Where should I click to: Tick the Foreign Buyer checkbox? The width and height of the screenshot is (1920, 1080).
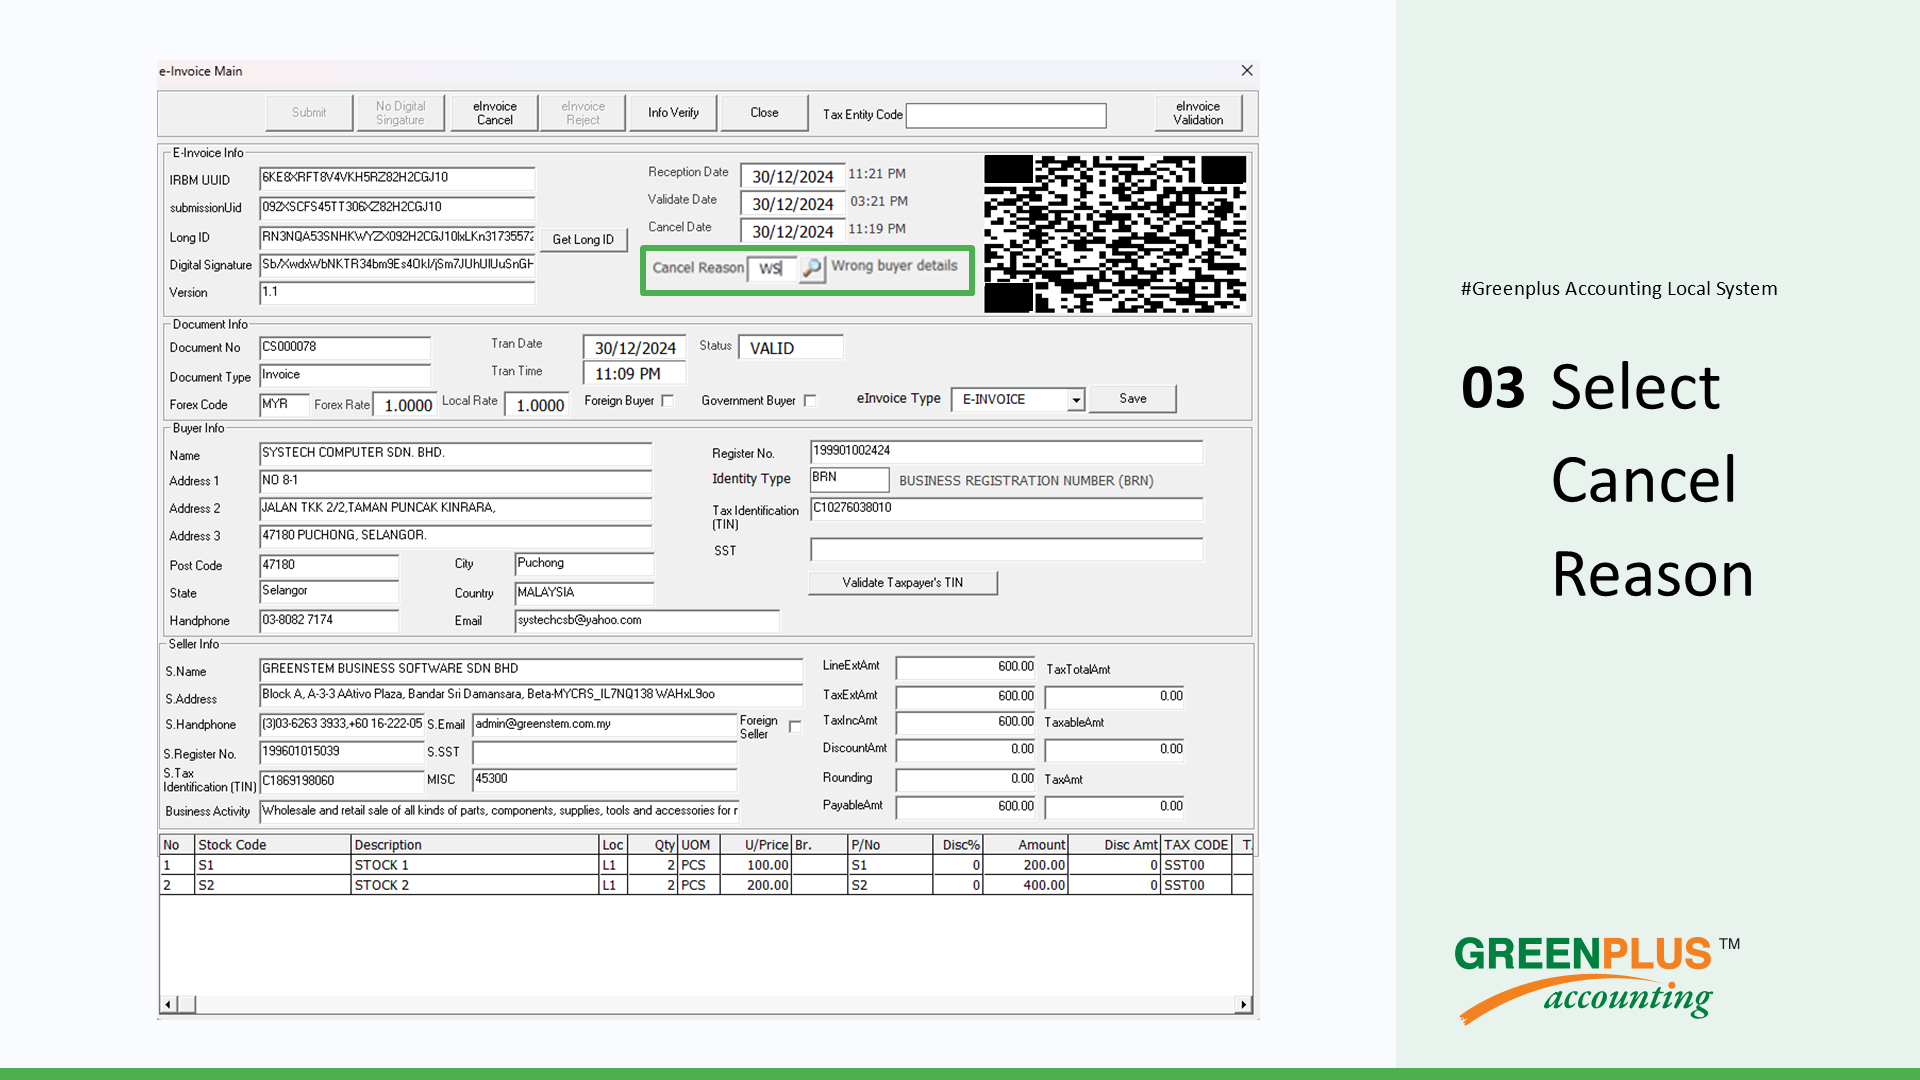tap(668, 400)
